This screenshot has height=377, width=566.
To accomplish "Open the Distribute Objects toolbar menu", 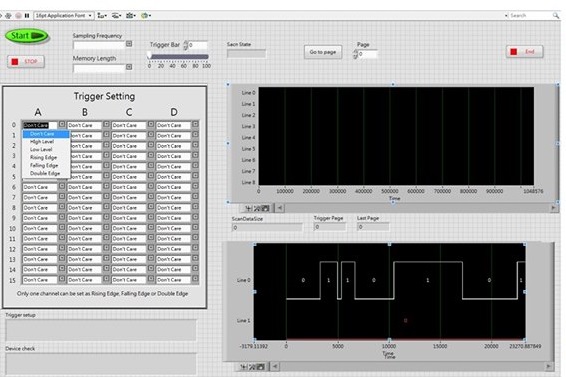I will pyautogui.click(x=116, y=16).
